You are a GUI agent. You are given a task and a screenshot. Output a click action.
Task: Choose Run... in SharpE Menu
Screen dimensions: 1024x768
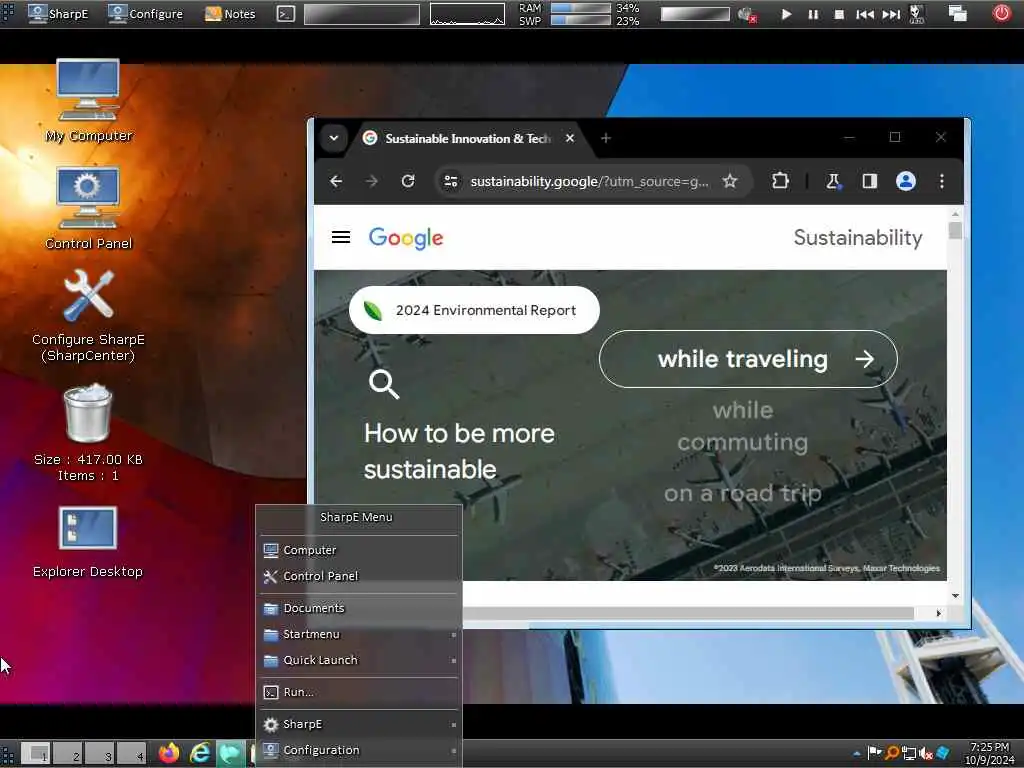[x=359, y=692]
